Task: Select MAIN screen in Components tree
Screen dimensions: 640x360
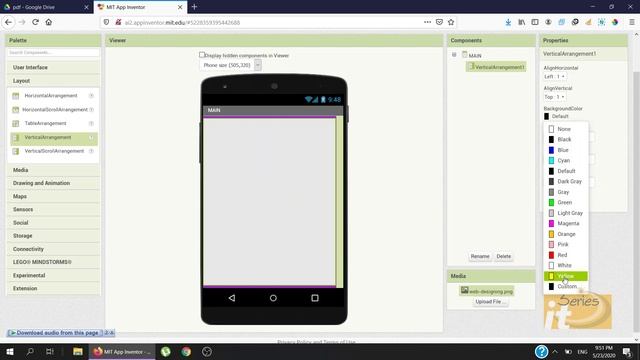Action: (474, 55)
